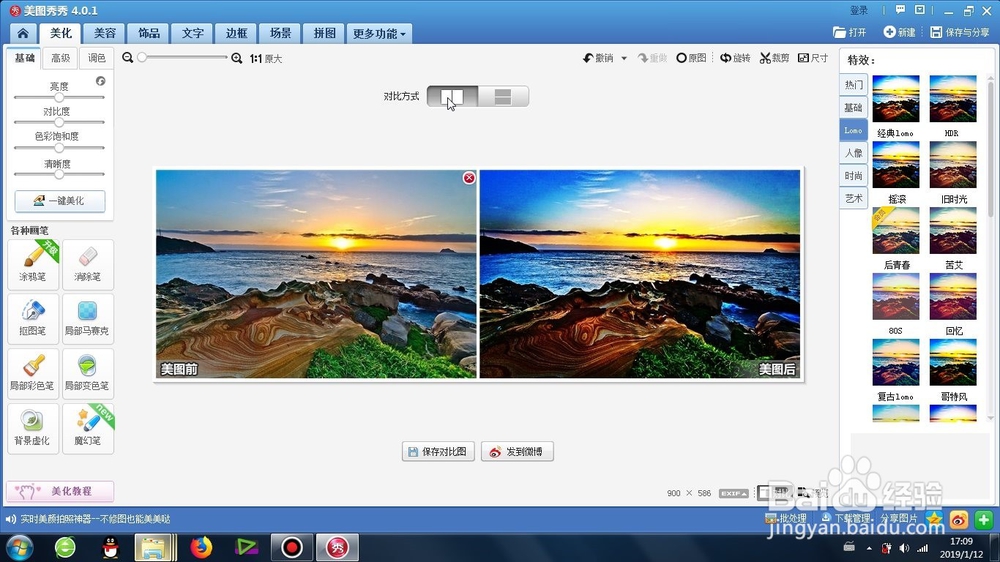Select the 魔幻笔 magic pen tool
The width and height of the screenshot is (1000, 562).
click(88, 428)
